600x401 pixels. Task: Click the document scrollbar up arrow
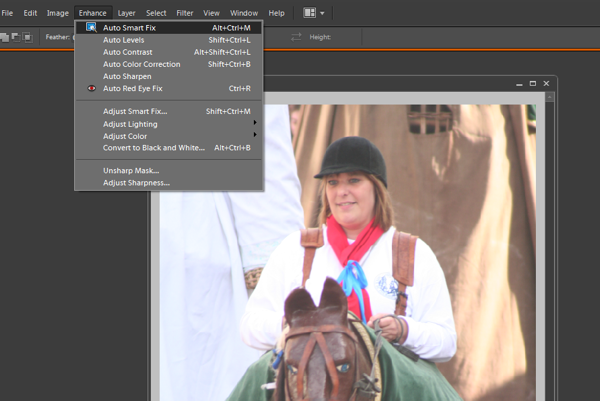tap(549, 98)
